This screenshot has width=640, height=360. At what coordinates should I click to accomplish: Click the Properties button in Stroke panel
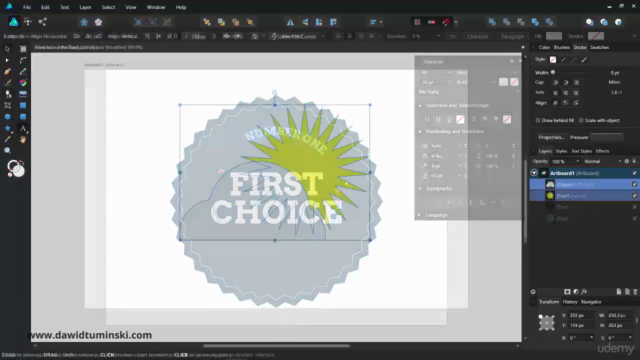(551, 137)
